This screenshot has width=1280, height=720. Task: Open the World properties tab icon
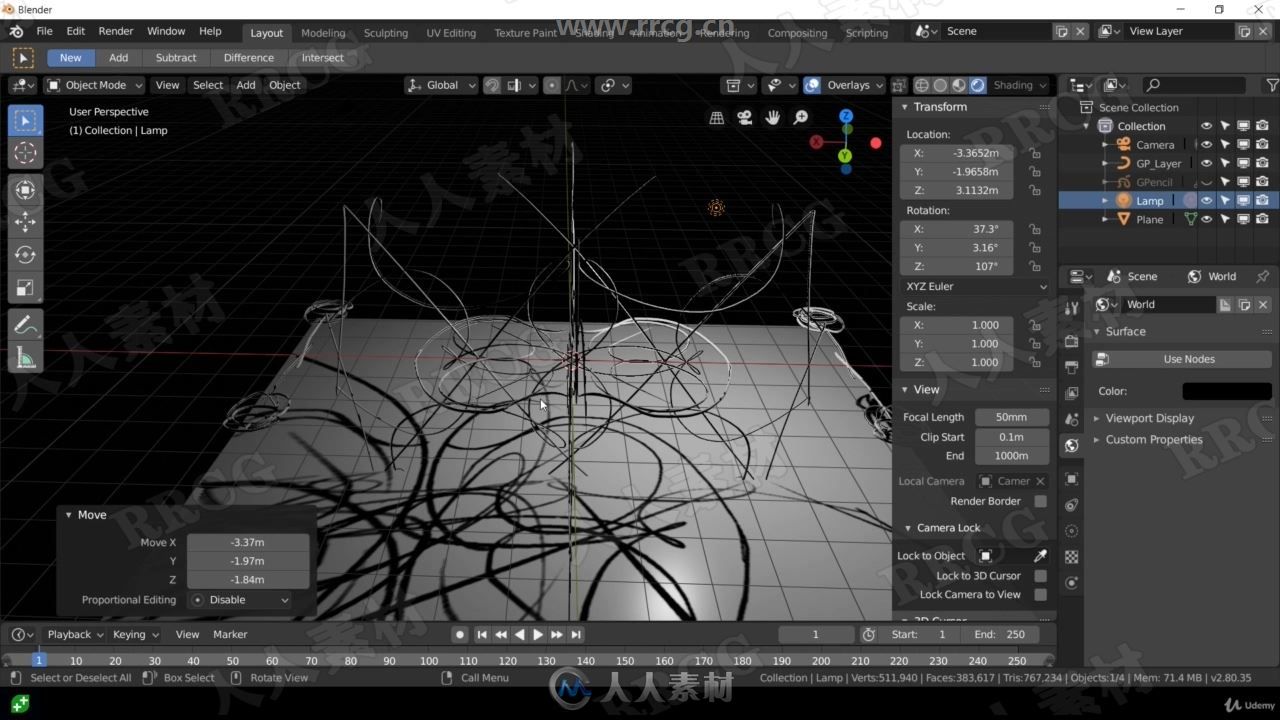click(x=1072, y=445)
